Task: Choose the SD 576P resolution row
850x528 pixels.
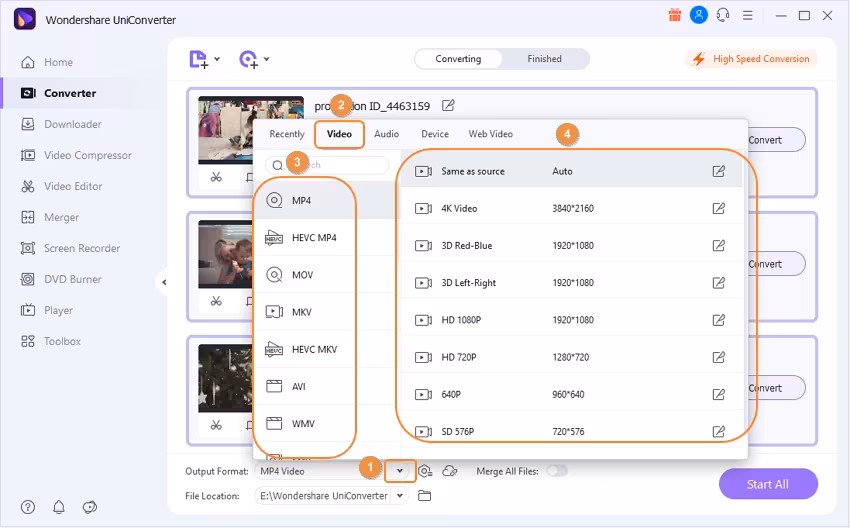Action: (x=572, y=432)
